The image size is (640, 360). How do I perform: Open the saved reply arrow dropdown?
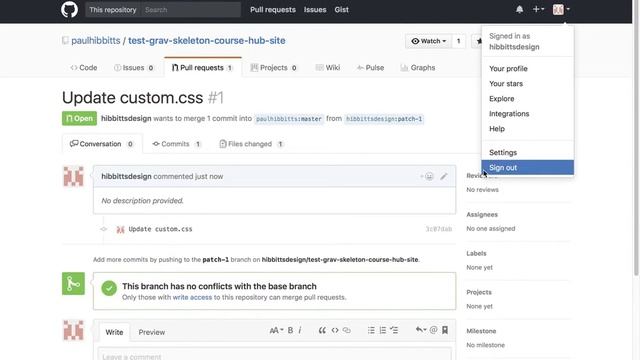click(x=421, y=330)
